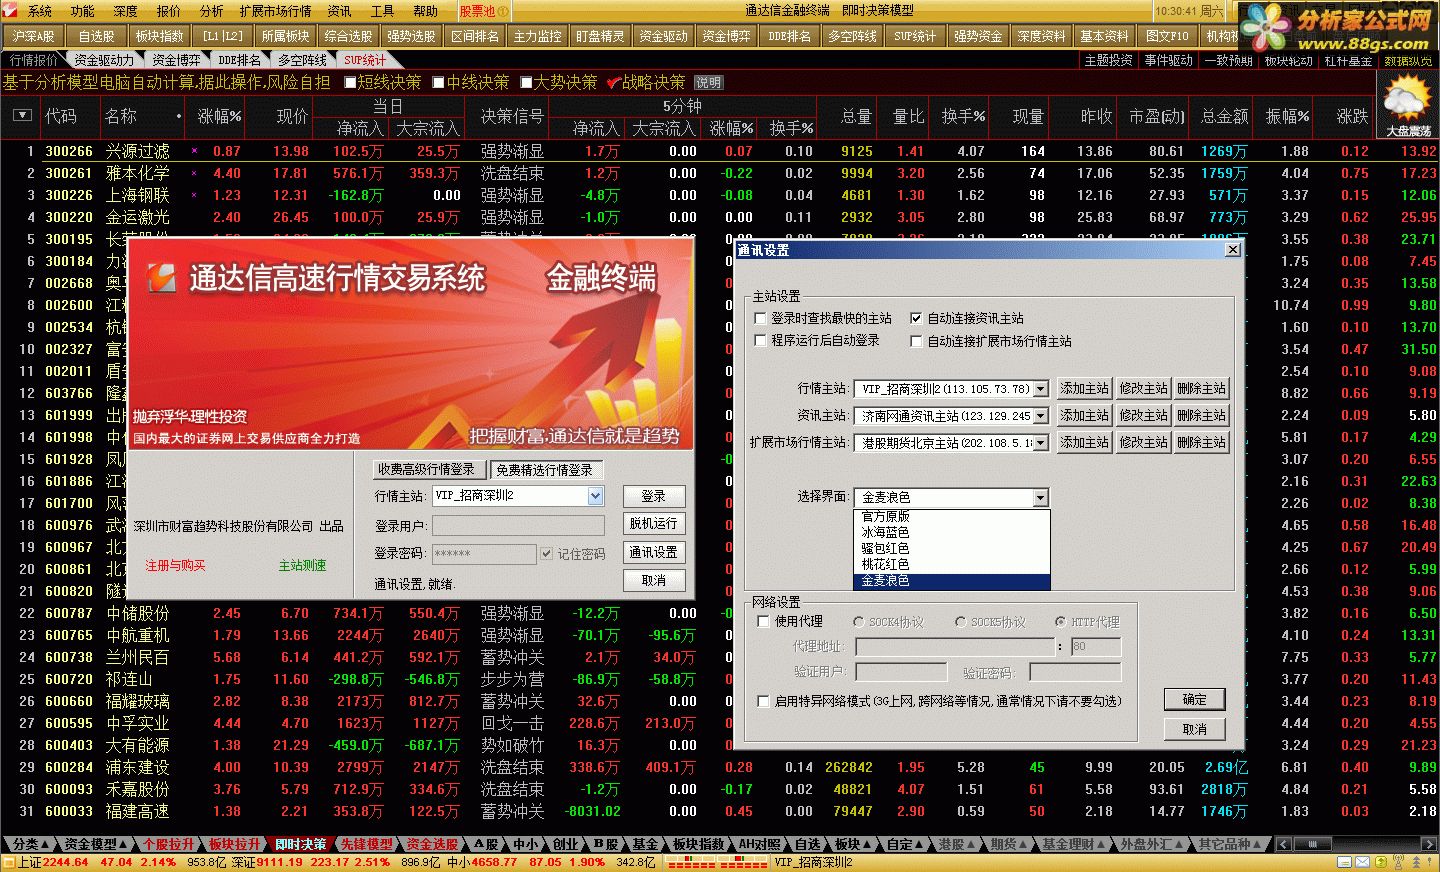Click the 登录密码 input field

point(484,553)
